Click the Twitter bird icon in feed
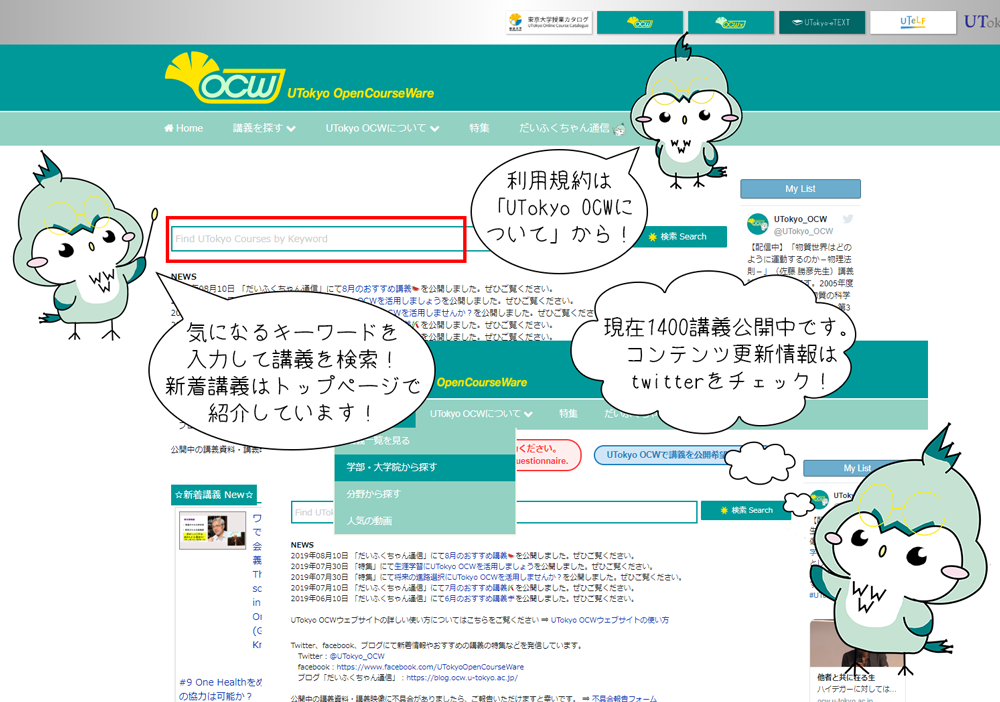This screenshot has height=702, width=1000. (x=848, y=219)
